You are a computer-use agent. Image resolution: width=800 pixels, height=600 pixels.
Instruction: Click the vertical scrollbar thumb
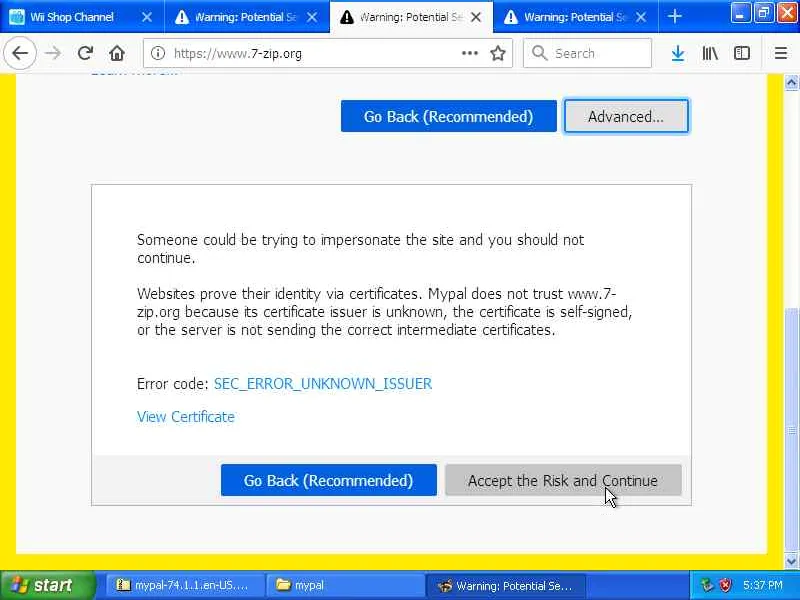pos(791,430)
